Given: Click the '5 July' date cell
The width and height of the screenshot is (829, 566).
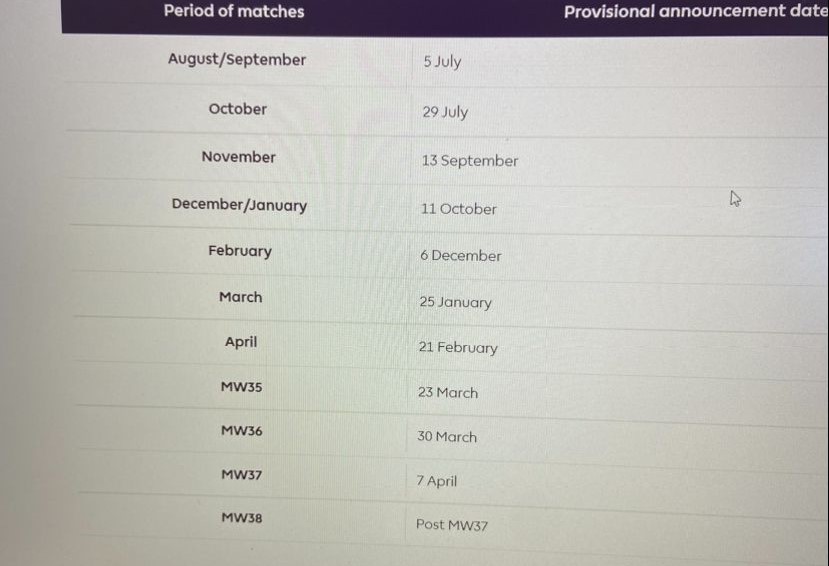Looking at the screenshot, I should click(x=442, y=61).
